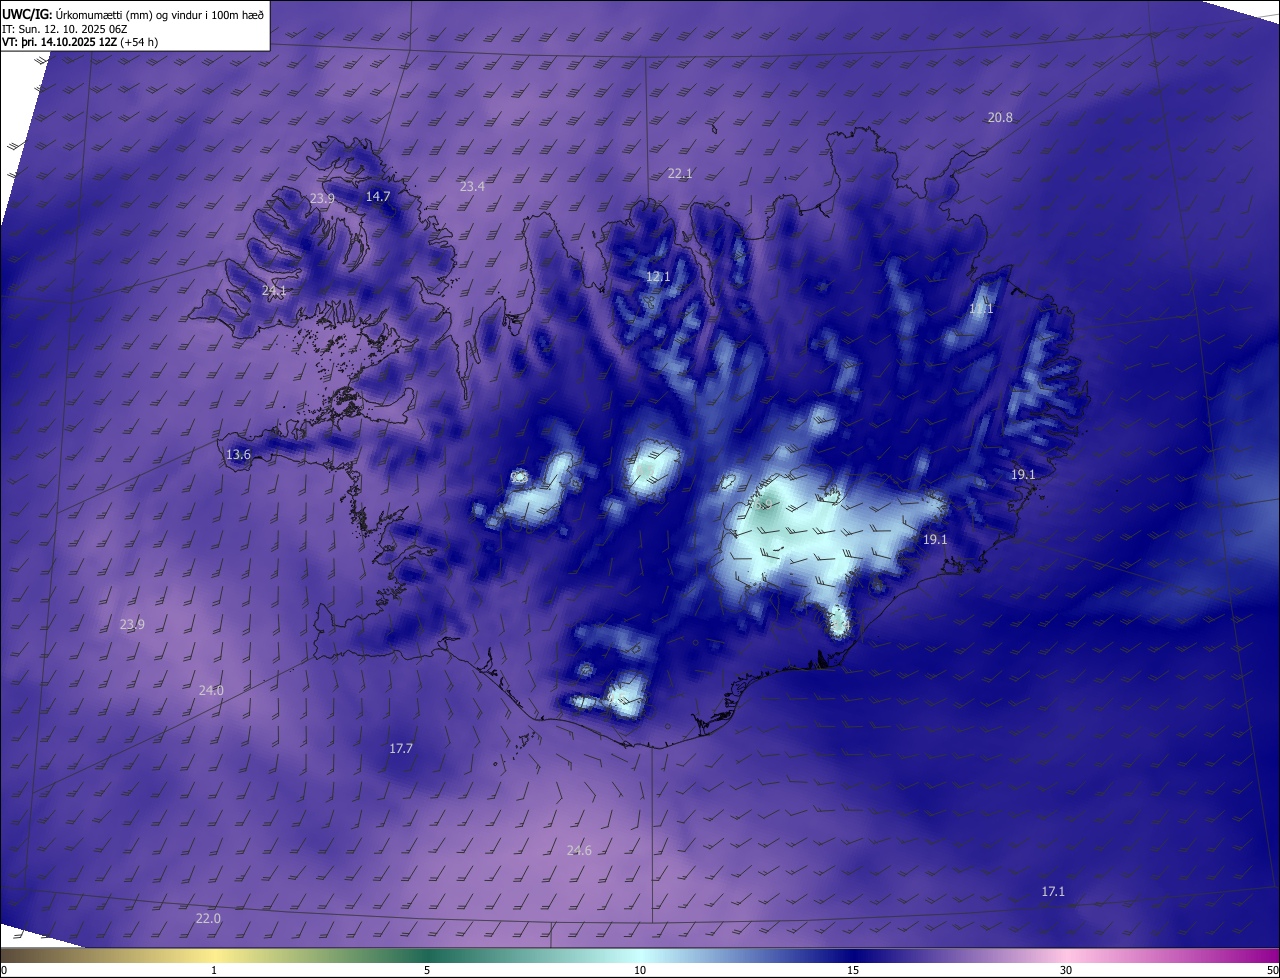Screen dimensions: 1280x978
Task: Click the 14.7 value on the map
Action: tap(378, 196)
